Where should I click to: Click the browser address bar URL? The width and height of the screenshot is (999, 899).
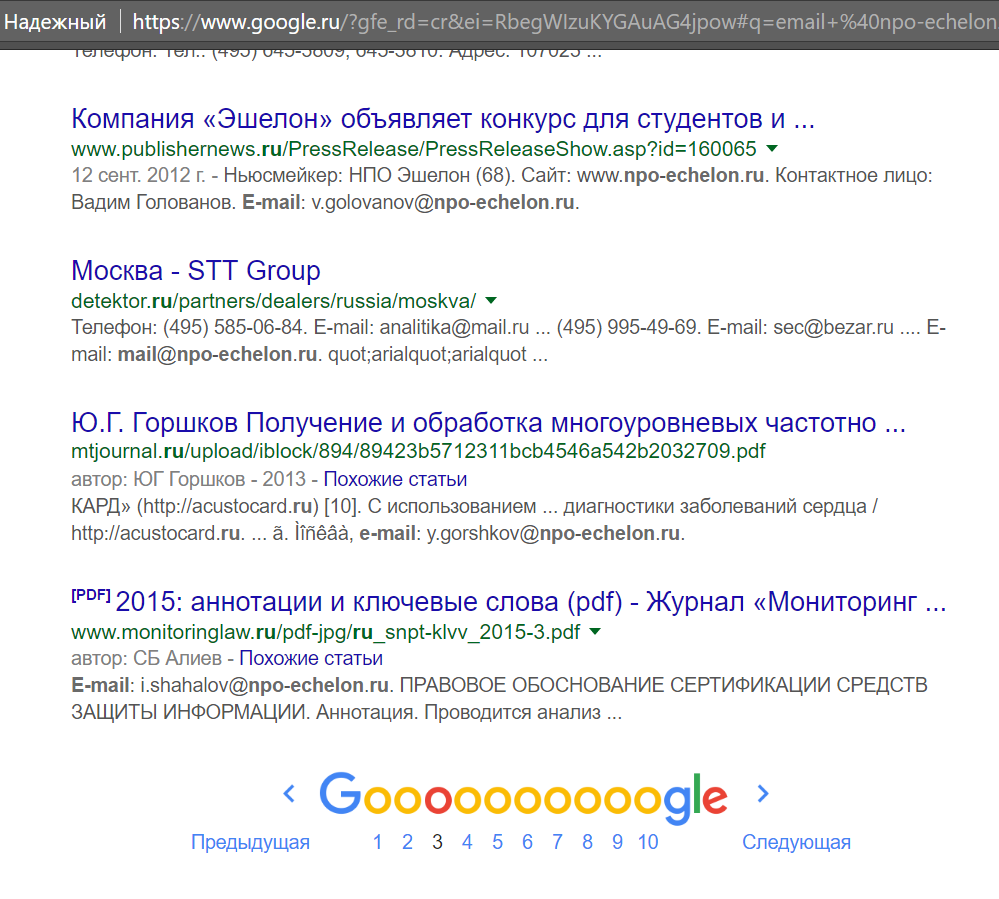tap(560, 21)
